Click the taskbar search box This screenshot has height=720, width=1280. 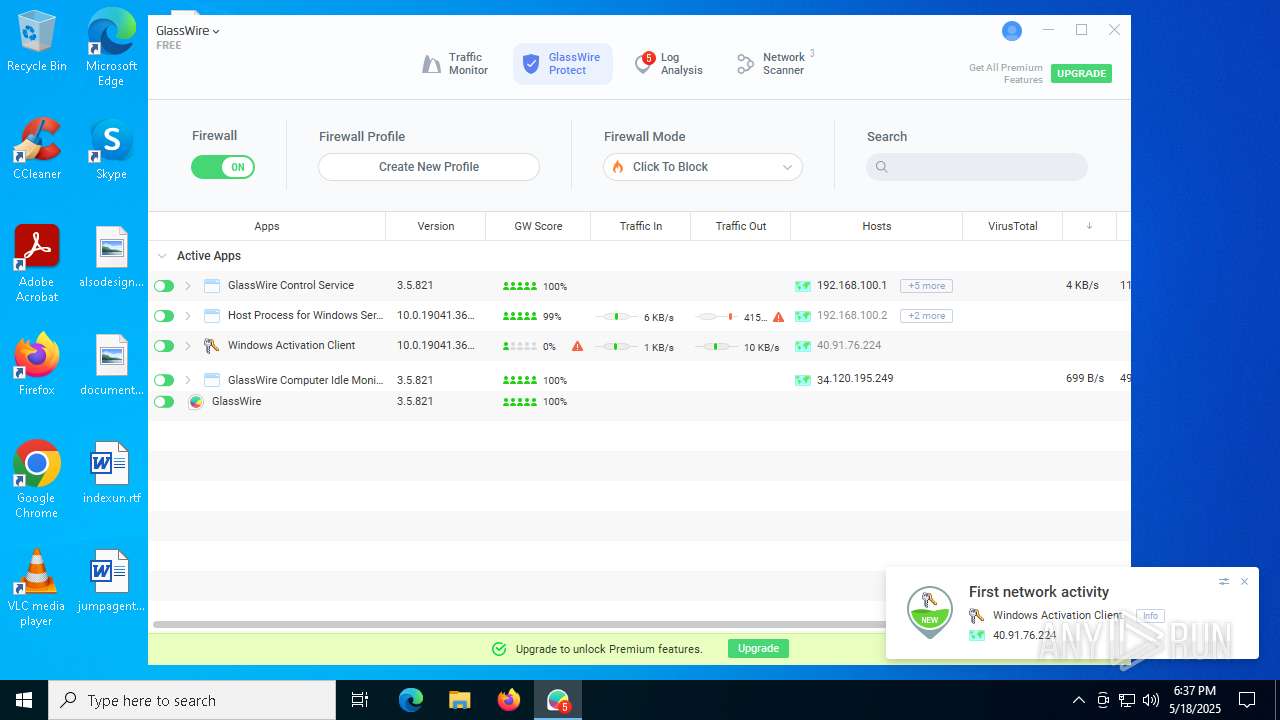point(192,700)
